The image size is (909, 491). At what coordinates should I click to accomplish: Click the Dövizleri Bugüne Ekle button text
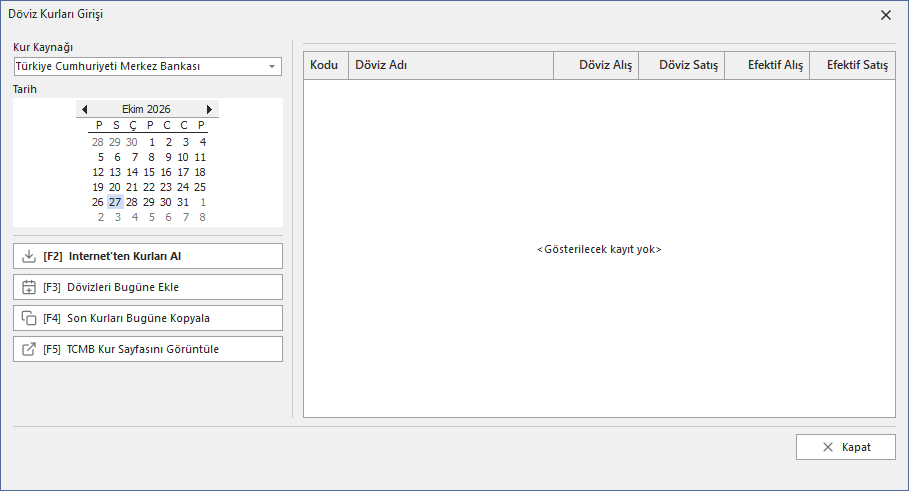pyautogui.click(x=123, y=287)
